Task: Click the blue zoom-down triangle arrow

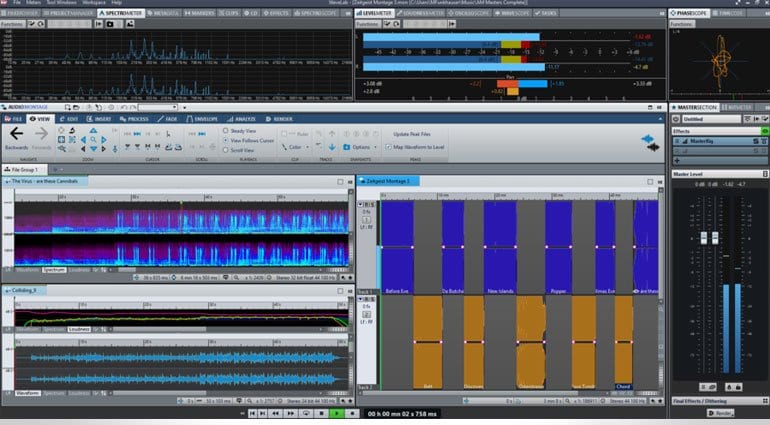Action: click(93, 149)
